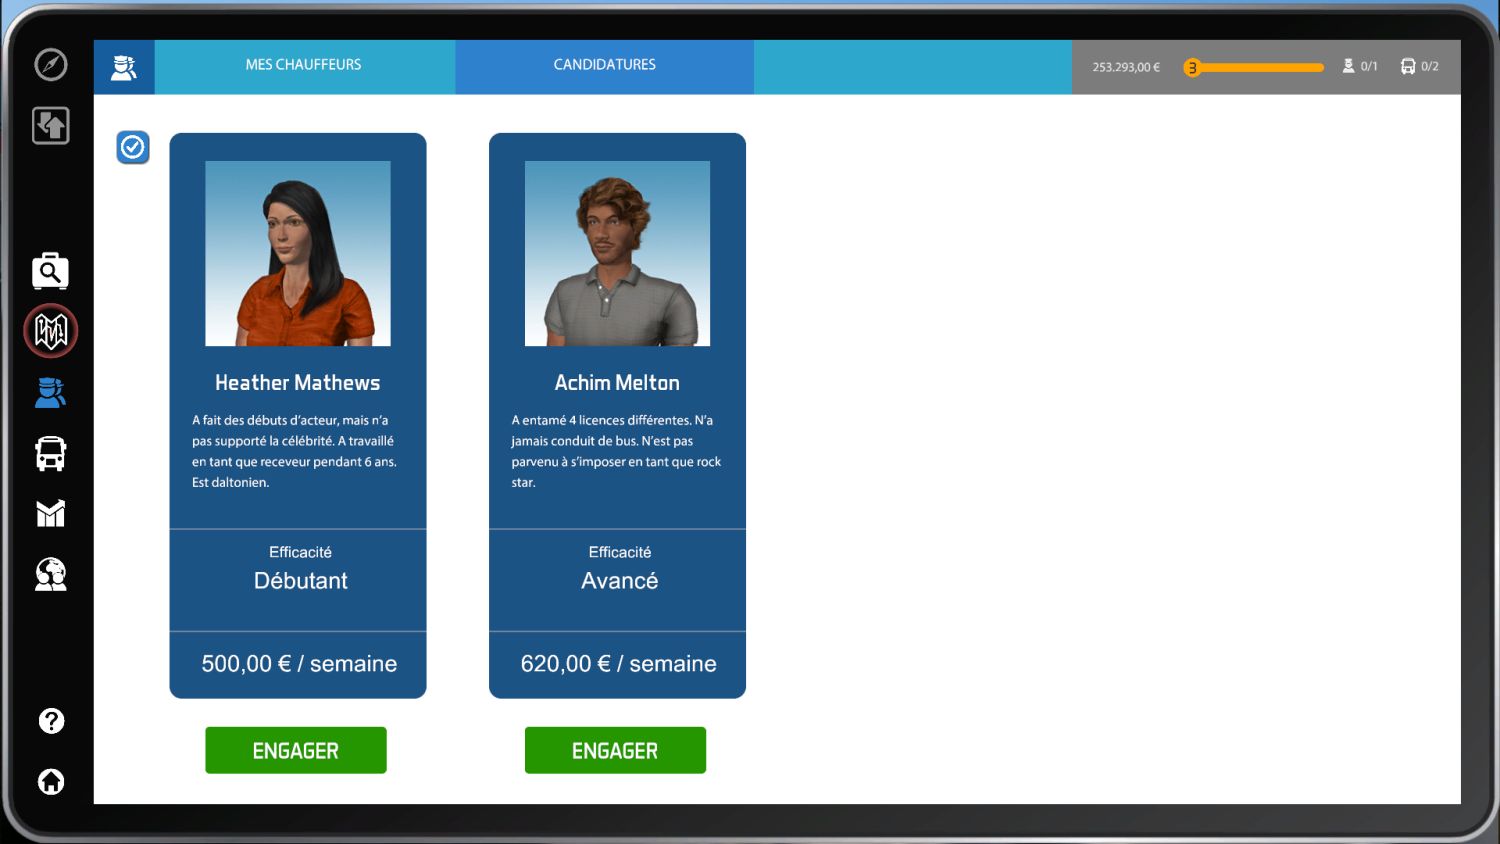Open the globe with person icon
Viewport: 1500px width, 844px height.
coord(51,574)
